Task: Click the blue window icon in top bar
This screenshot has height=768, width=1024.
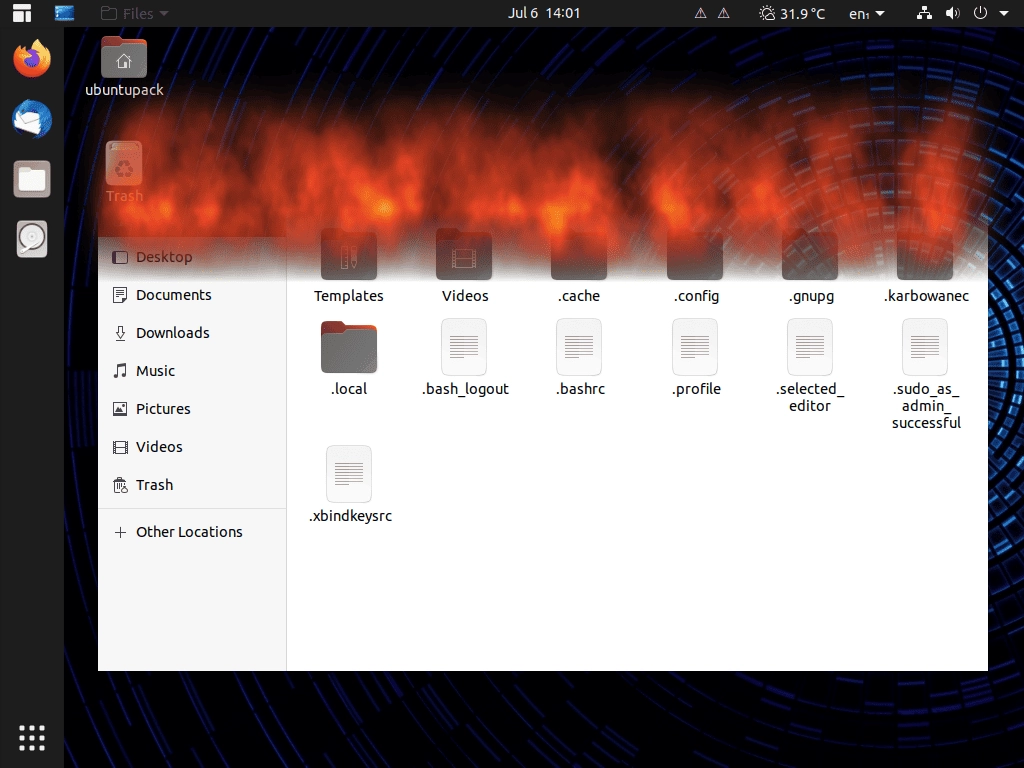Action: pyautogui.click(x=64, y=13)
